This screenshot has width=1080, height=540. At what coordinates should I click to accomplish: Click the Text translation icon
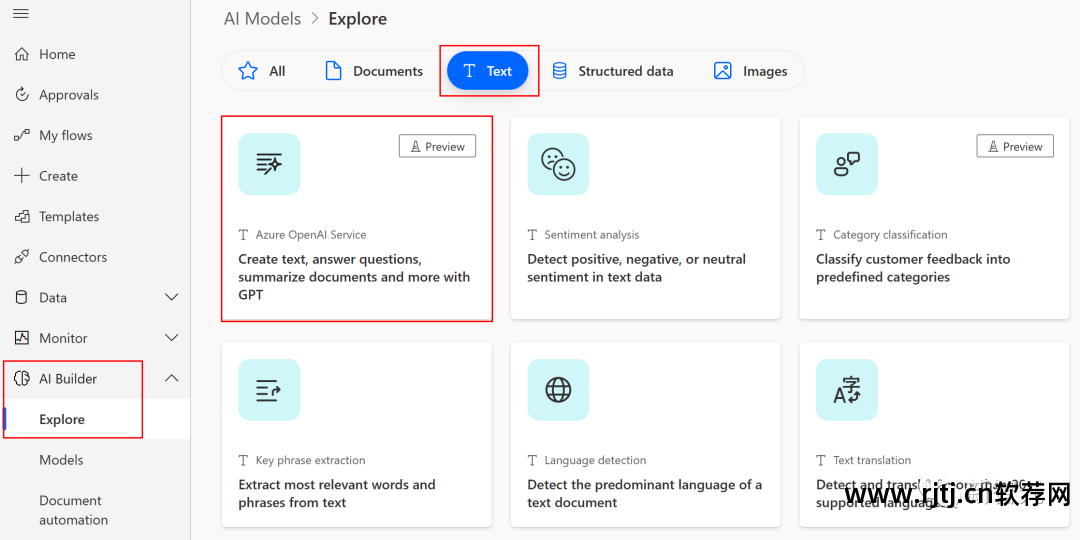click(x=847, y=390)
